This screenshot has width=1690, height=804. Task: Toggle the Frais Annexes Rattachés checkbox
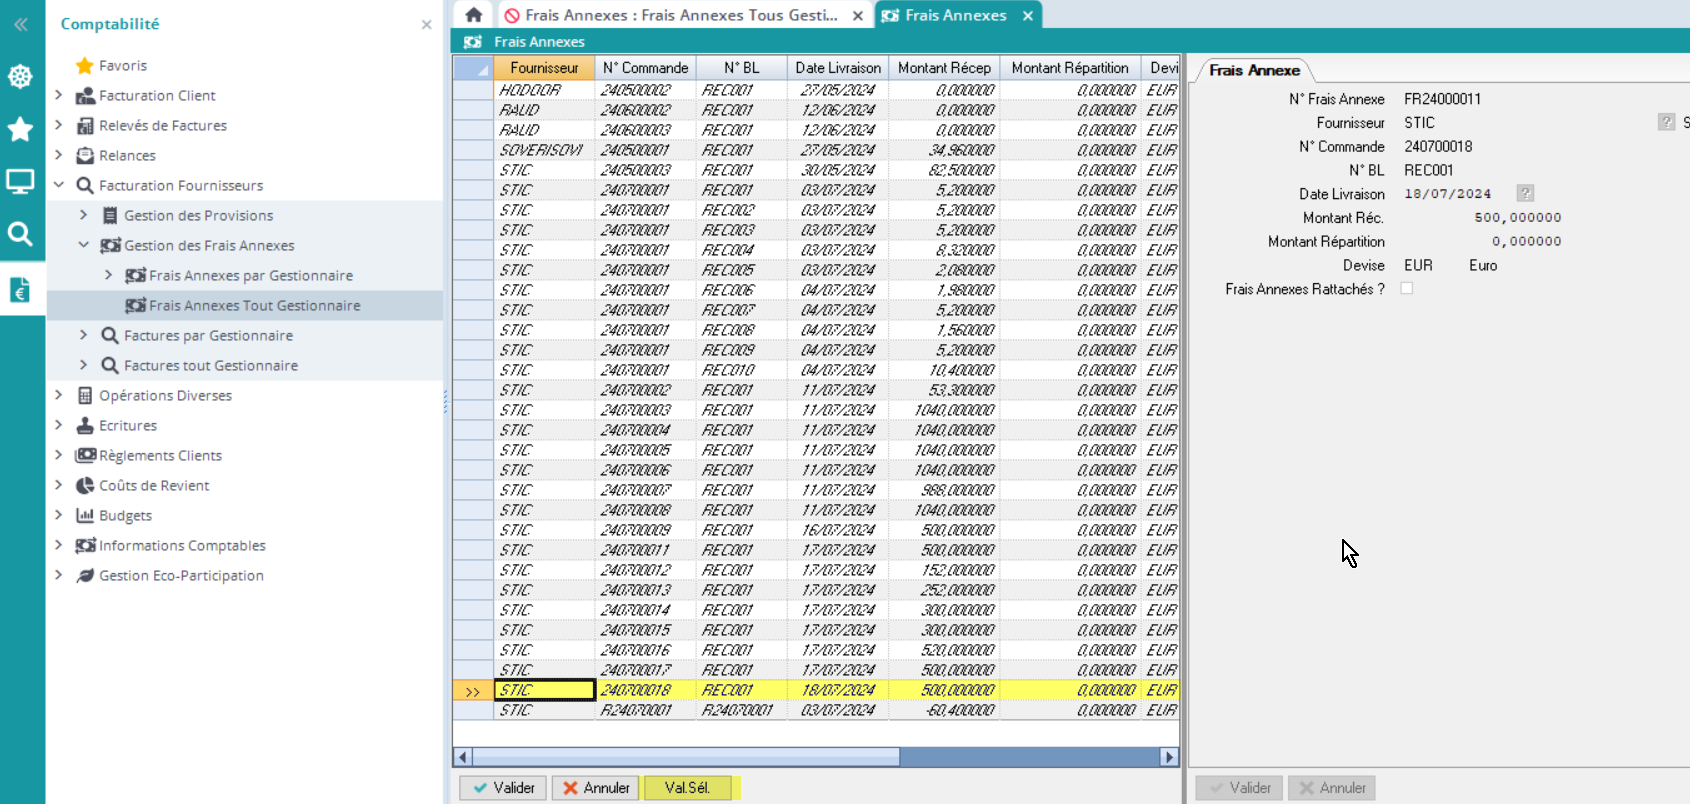click(x=1407, y=289)
